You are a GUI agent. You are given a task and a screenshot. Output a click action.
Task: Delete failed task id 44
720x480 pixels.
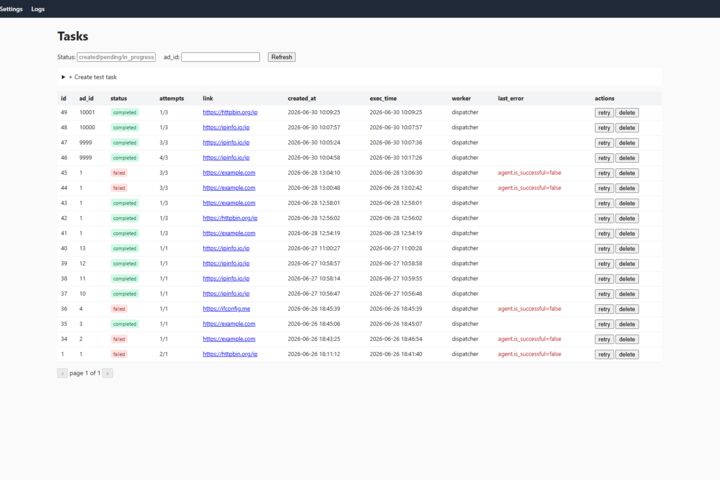coord(627,188)
